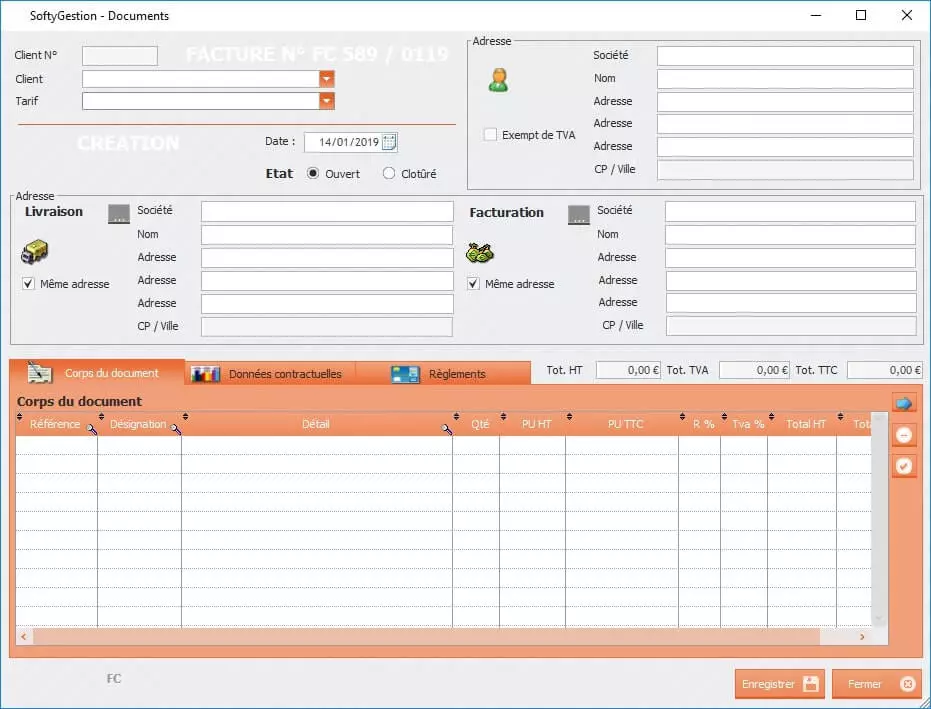The width and height of the screenshot is (931, 709).
Task: Click the sort arrows left of PU HT
Action: click(x=504, y=417)
